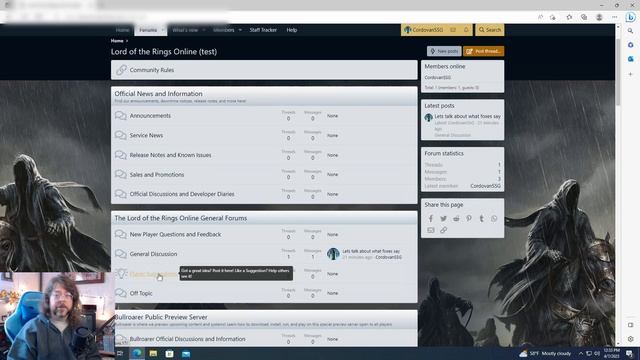
Task: Open Members nav tab
Action: tap(224, 30)
